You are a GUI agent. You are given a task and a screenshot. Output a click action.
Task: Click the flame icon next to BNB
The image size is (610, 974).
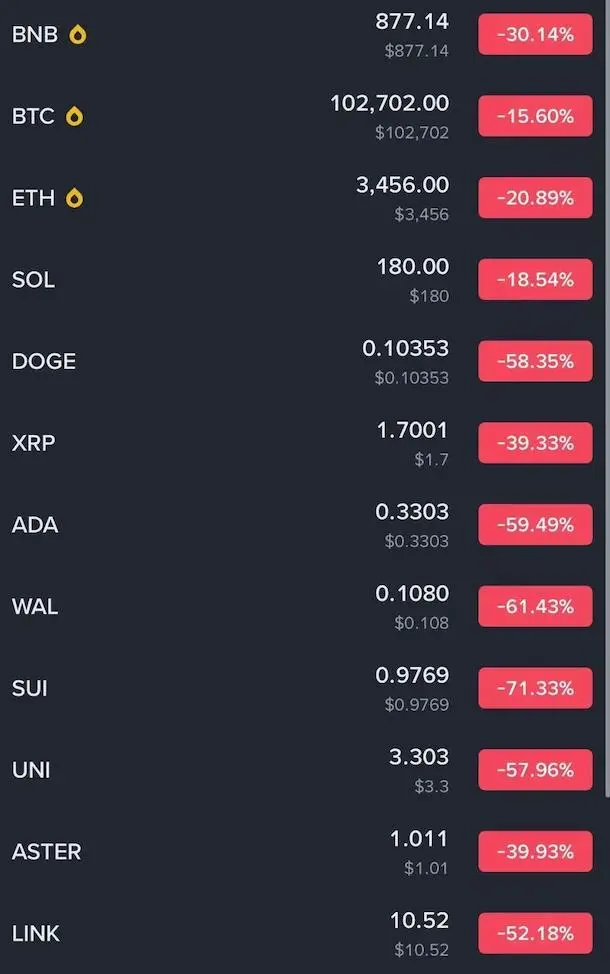click(x=77, y=35)
